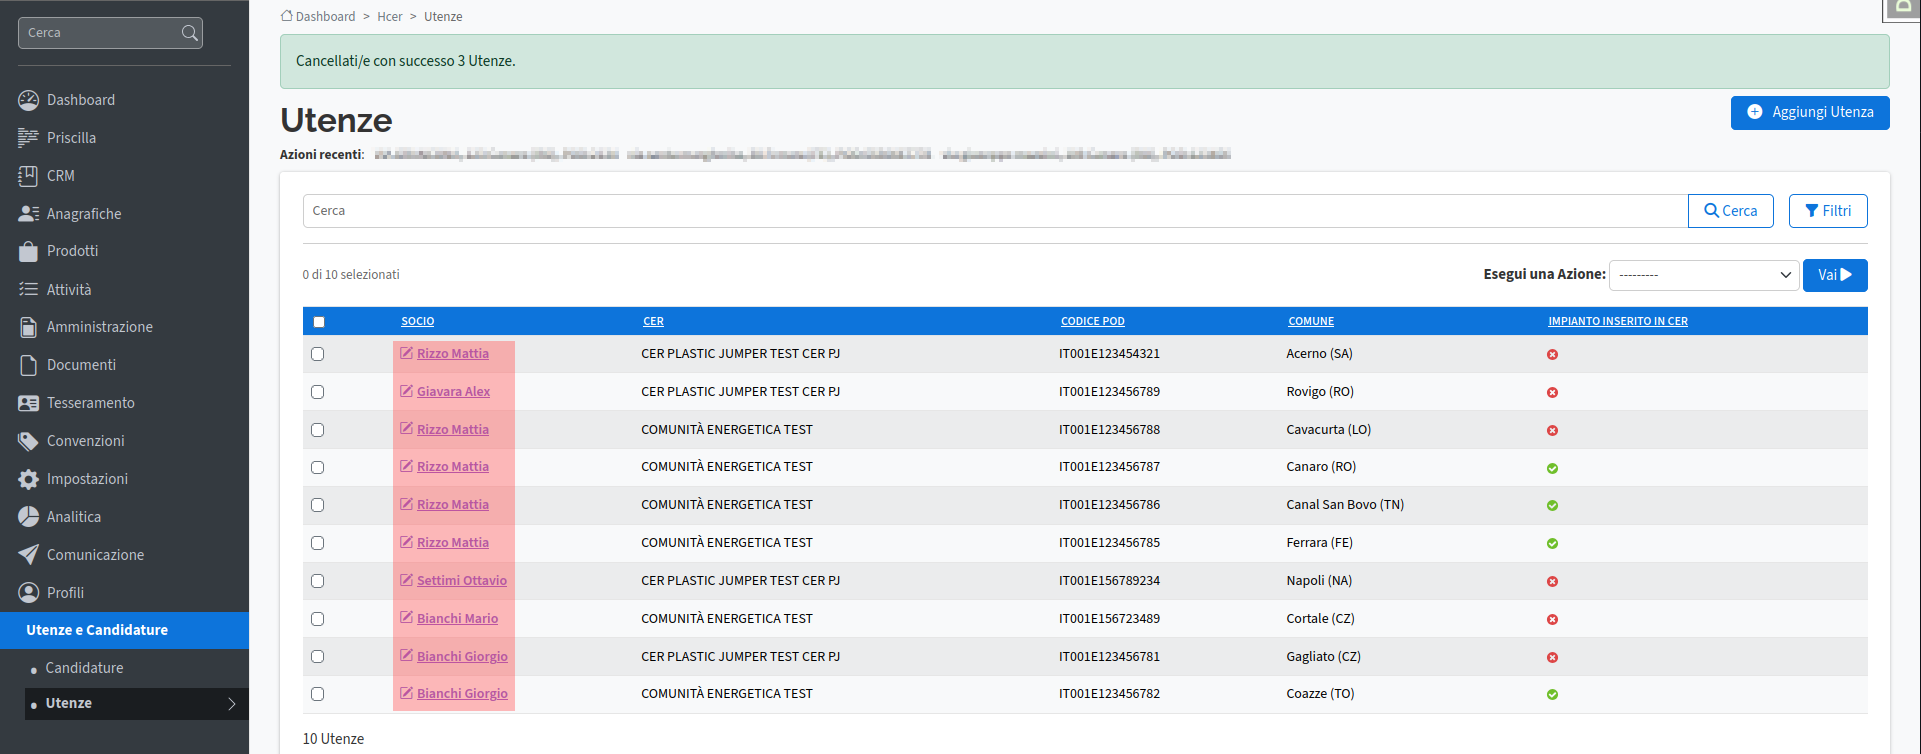Click the Prodotti bag icon

tap(28, 251)
